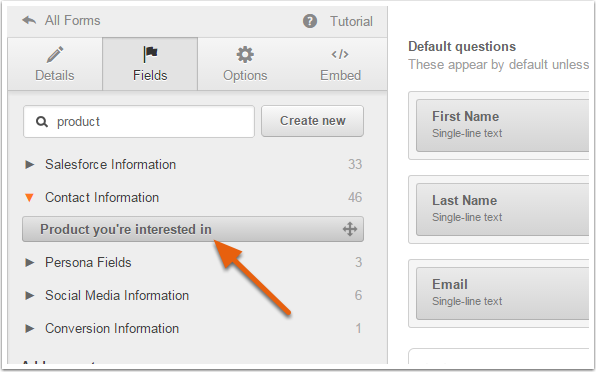Open the Tutorial link
The width and height of the screenshot is (596, 372).
[x=351, y=21]
